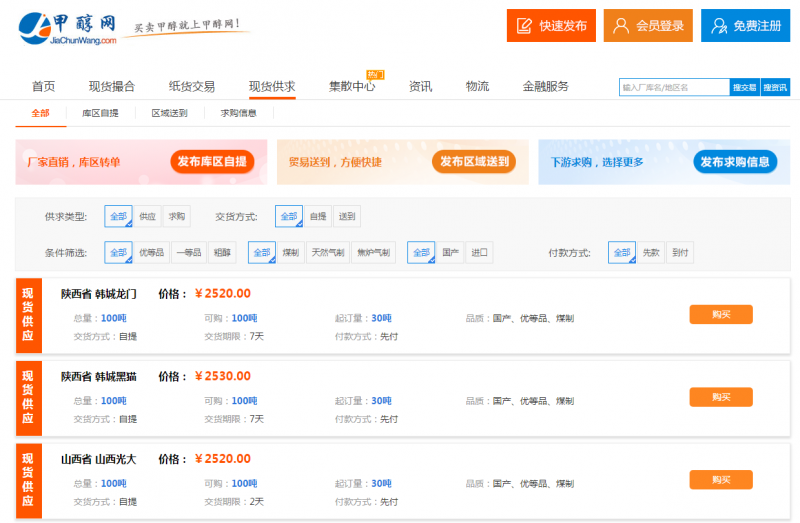Select 全部 for 付款方式 filter

click(622, 253)
